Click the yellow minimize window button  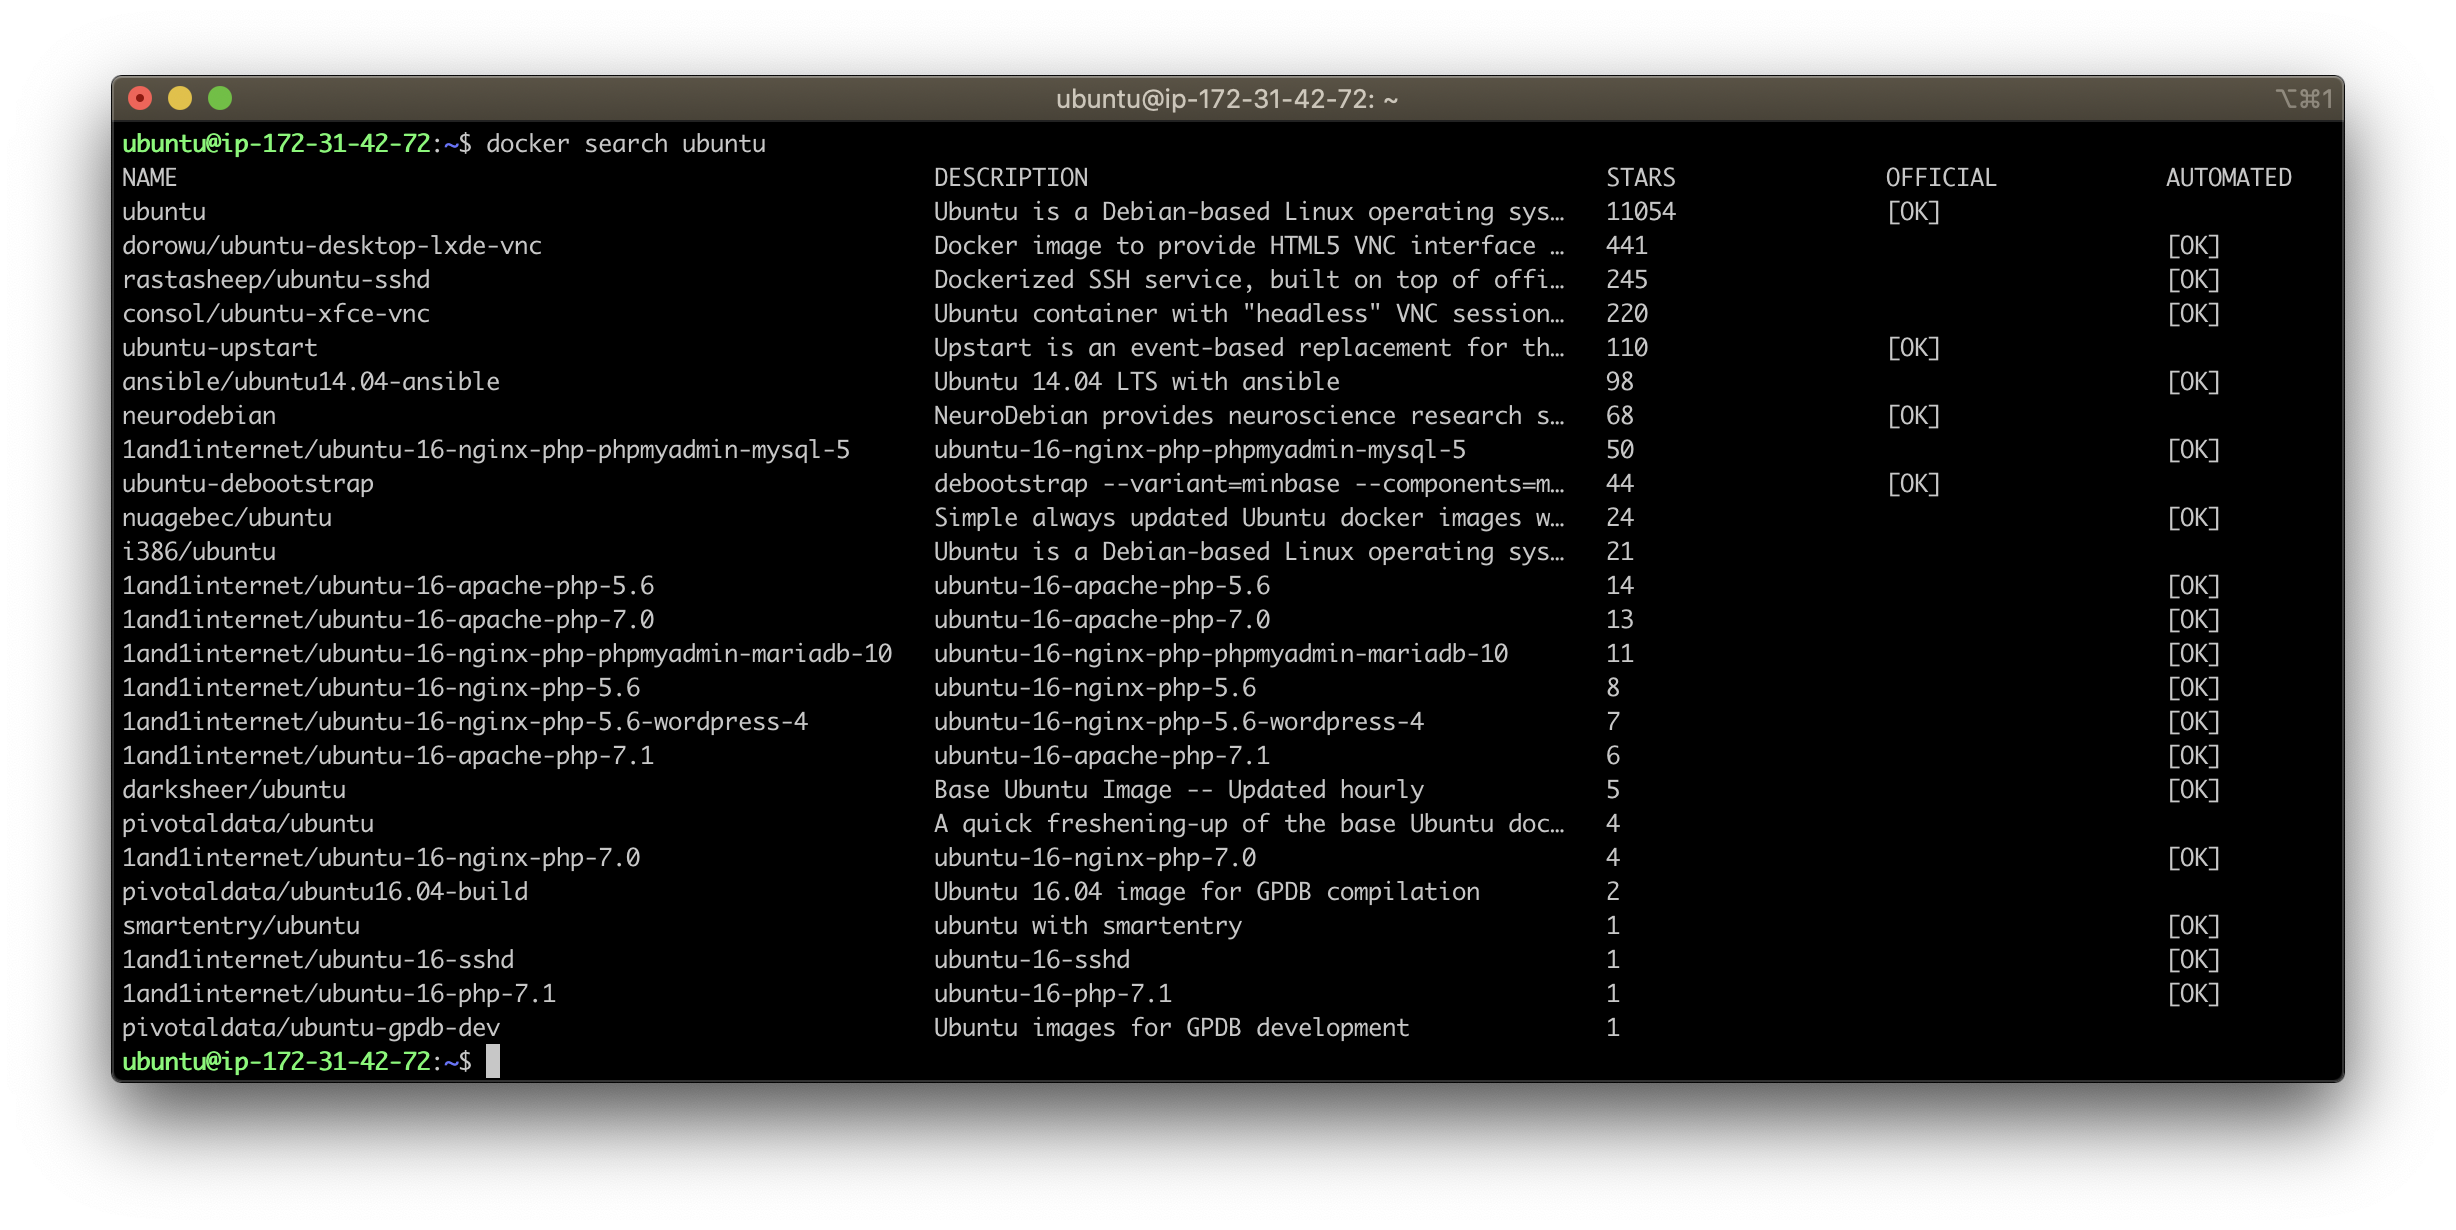click(180, 98)
